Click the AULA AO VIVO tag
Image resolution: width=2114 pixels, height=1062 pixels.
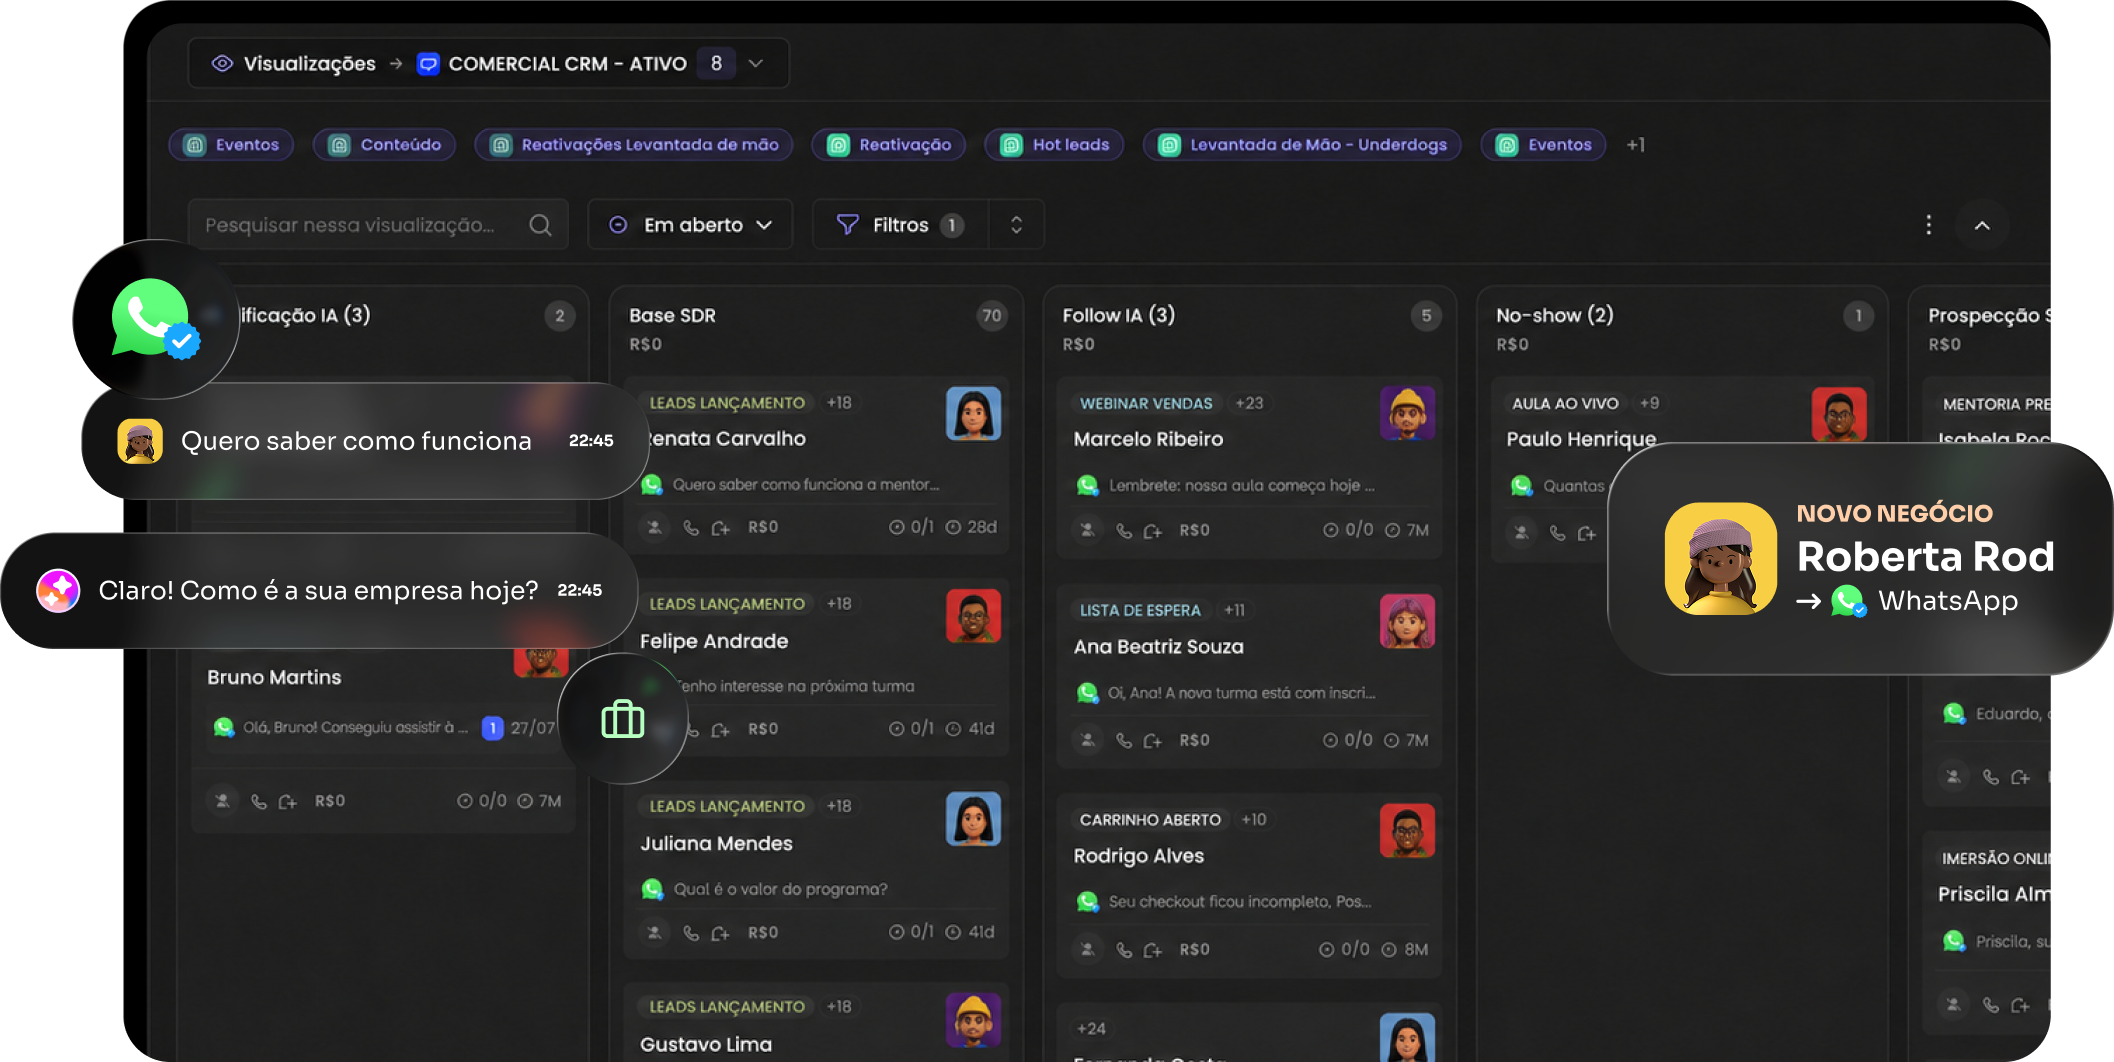click(x=1565, y=403)
